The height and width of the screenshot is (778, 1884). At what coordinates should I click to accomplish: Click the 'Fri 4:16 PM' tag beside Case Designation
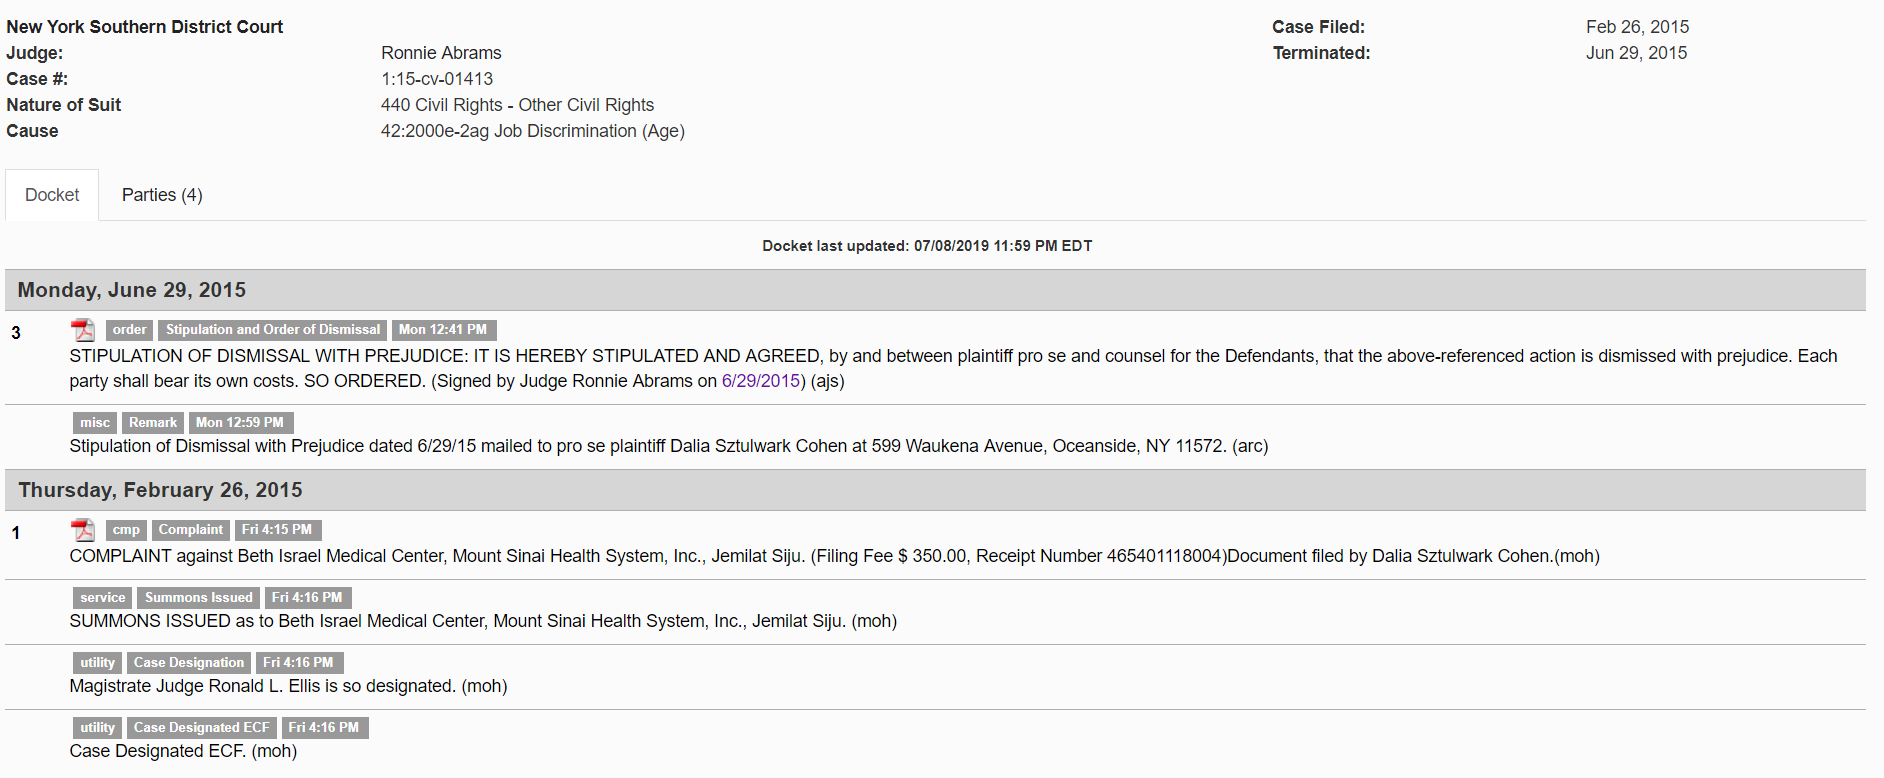[299, 663]
